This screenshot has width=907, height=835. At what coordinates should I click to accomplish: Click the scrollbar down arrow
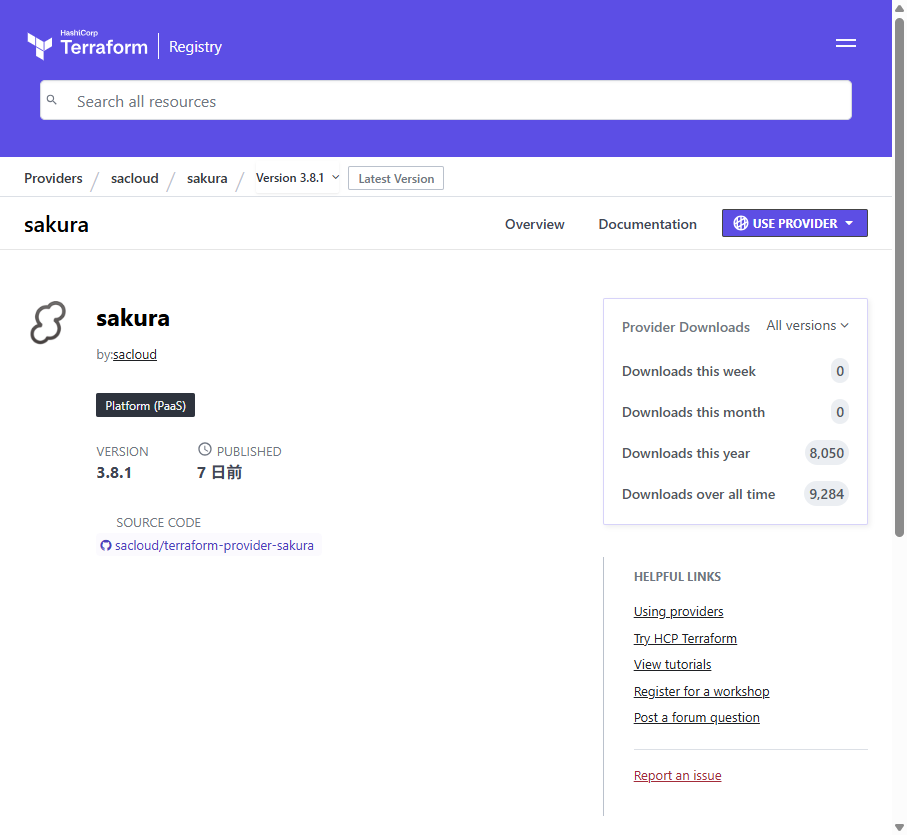[899, 827]
